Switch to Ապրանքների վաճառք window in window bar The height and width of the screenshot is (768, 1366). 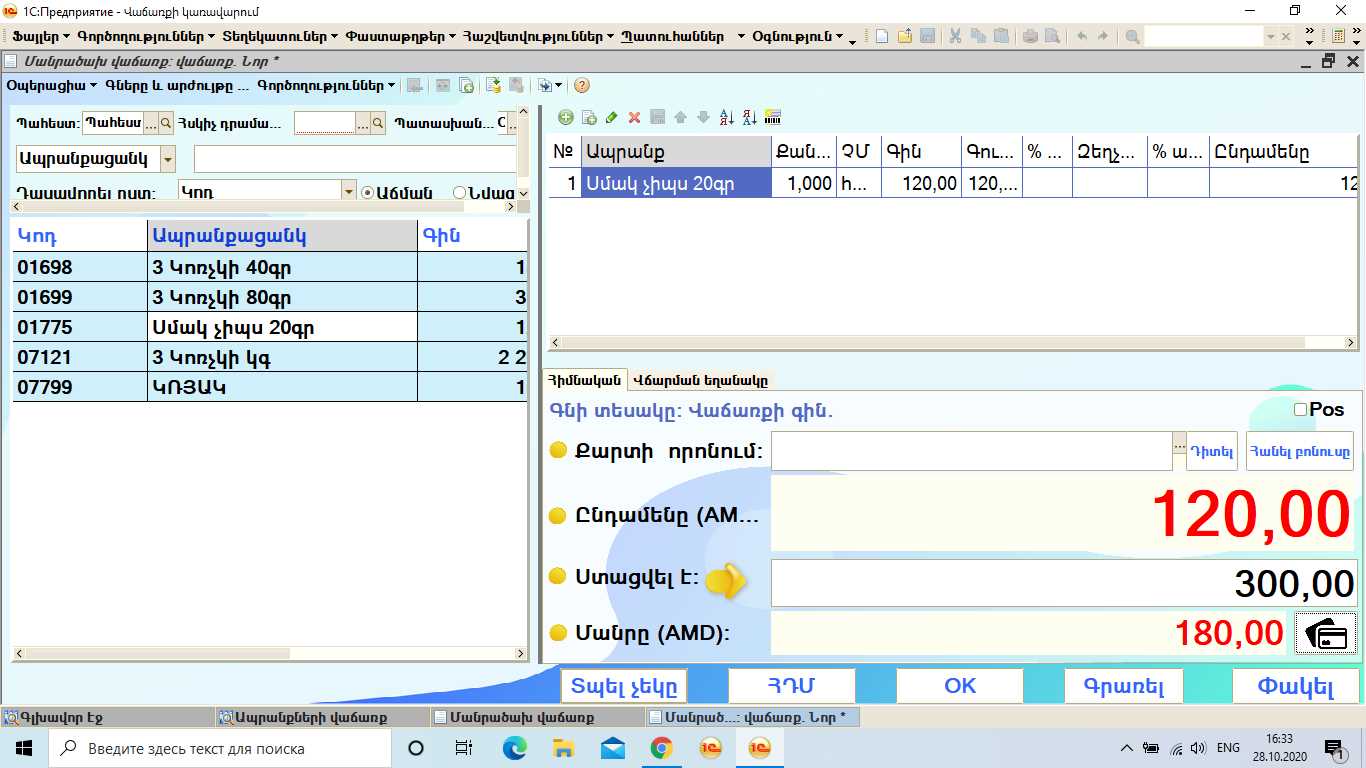click(322, 717)
